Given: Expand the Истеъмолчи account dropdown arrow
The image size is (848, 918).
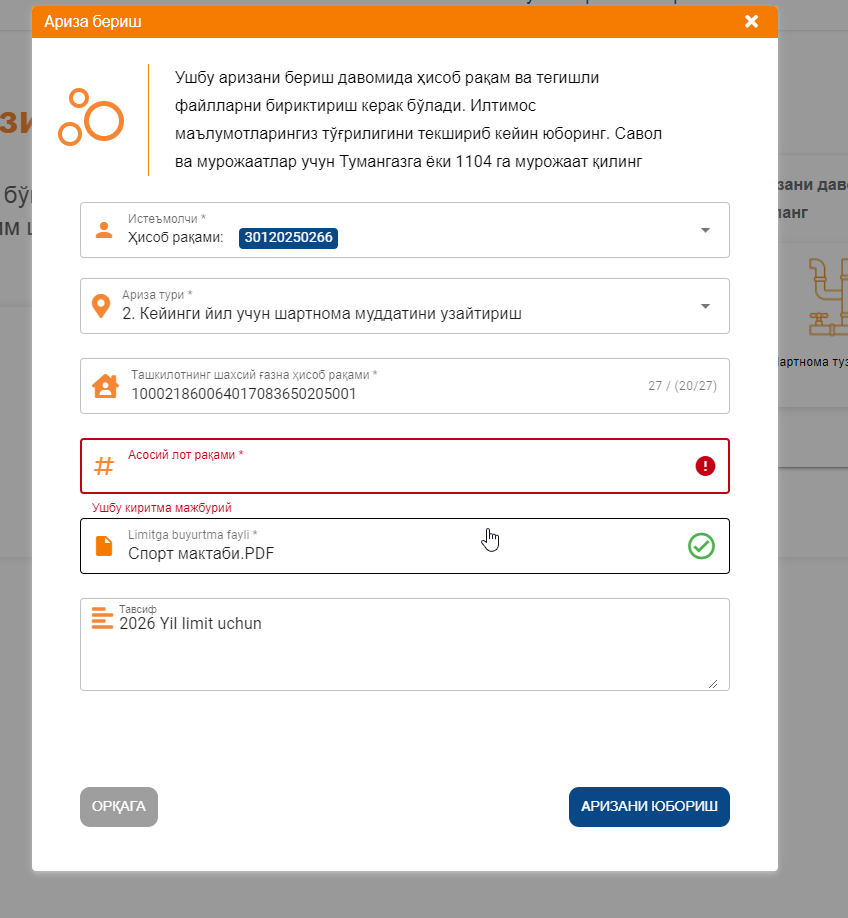Looking at the screenshot, I should 705,230.
